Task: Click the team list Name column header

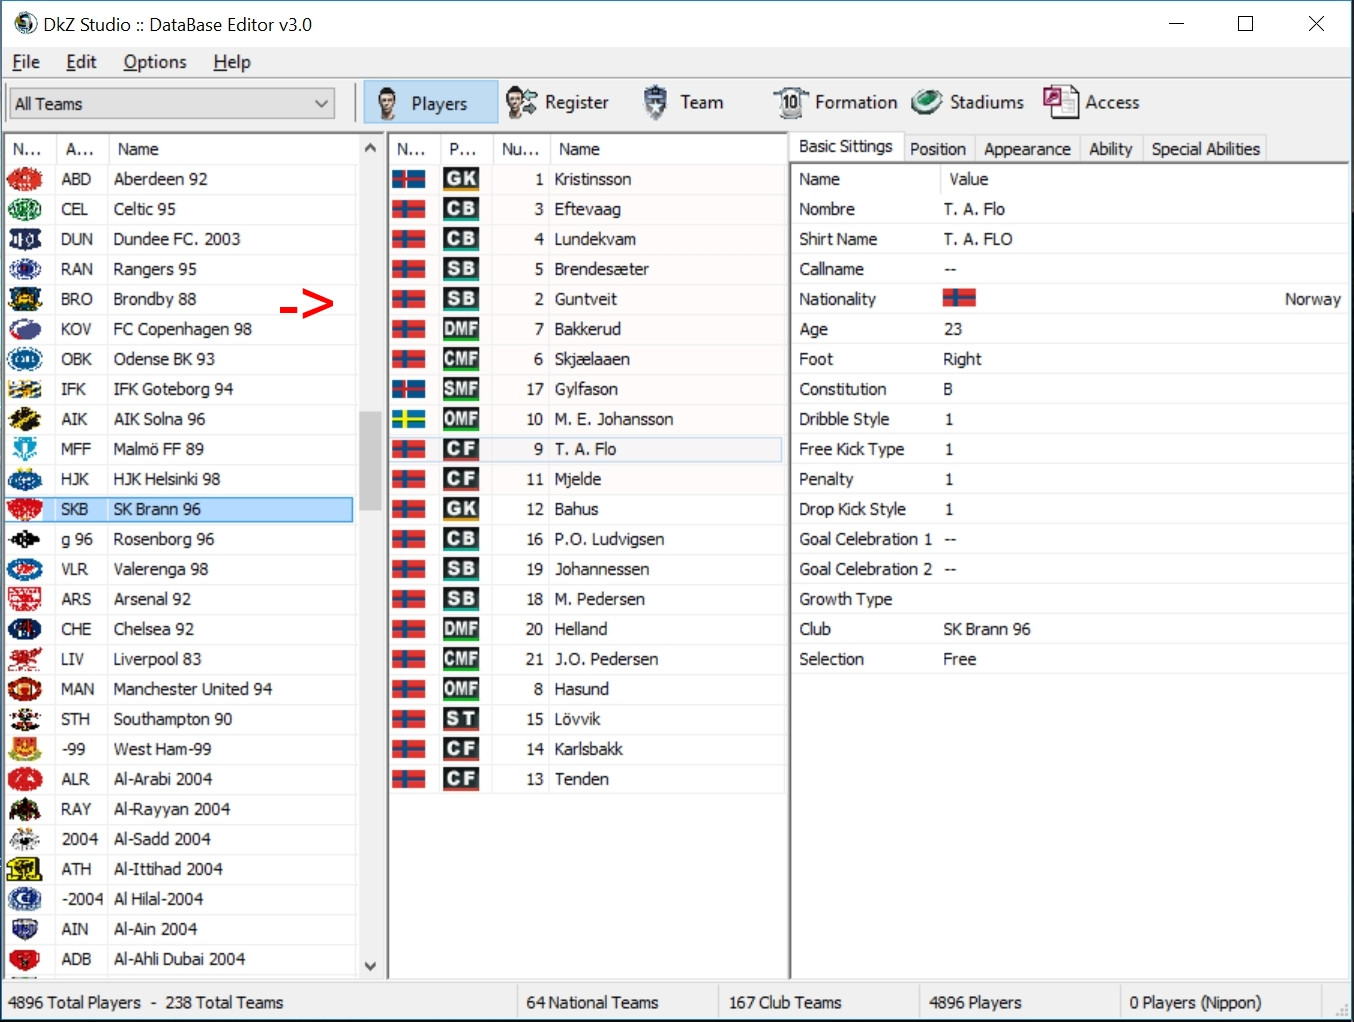Action: pos(232,149)
